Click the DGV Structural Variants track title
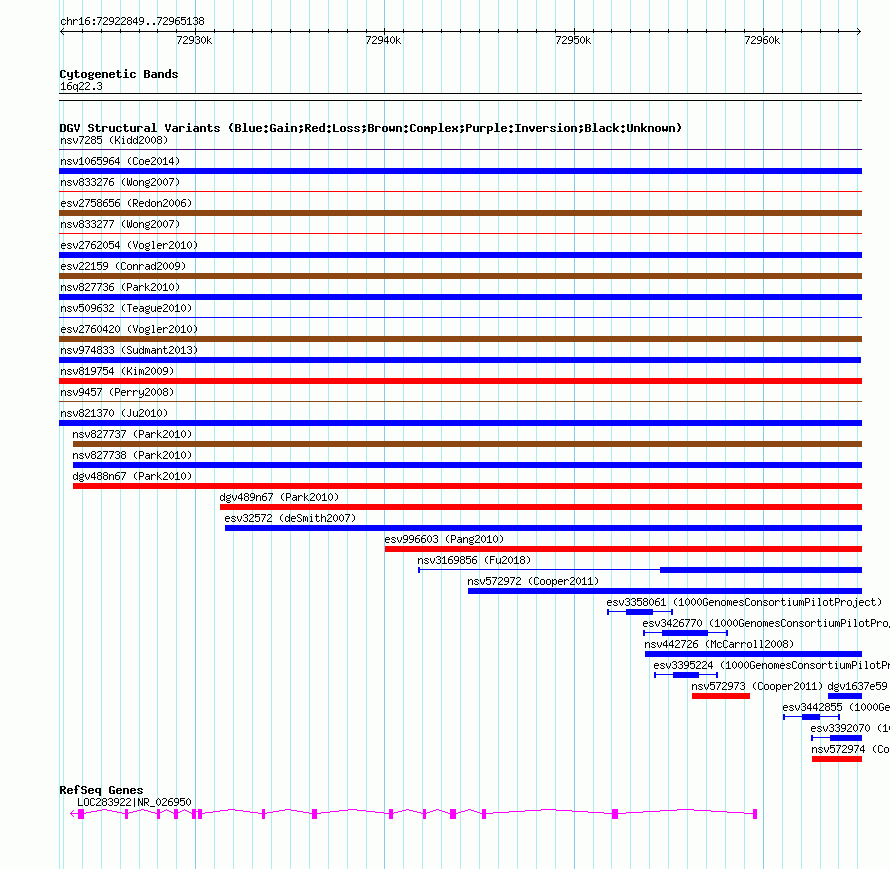 [x=371, y=128]
